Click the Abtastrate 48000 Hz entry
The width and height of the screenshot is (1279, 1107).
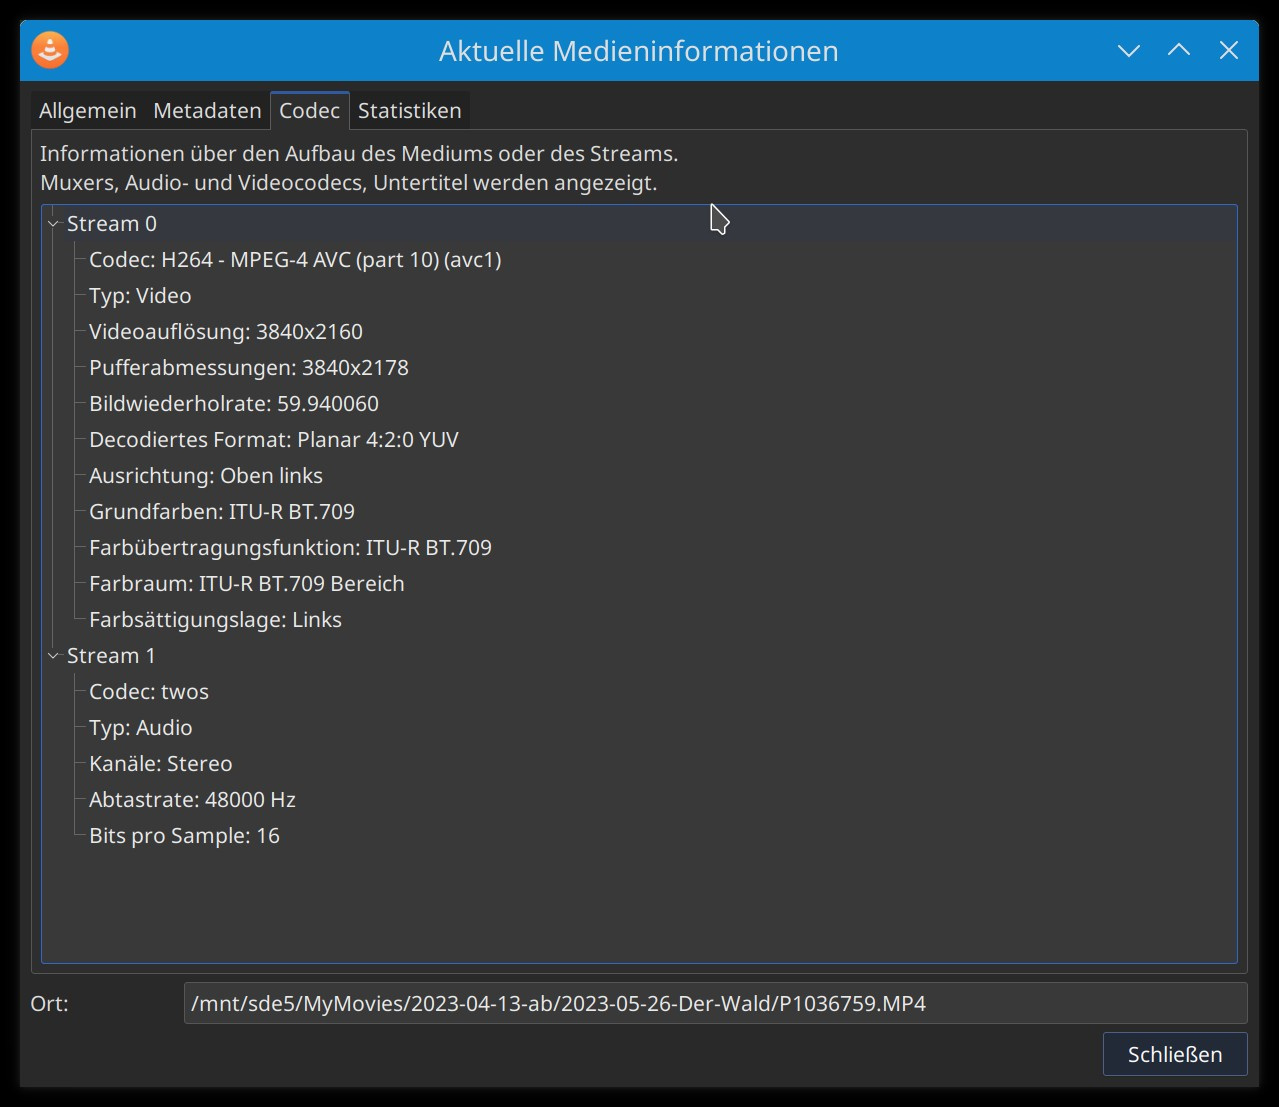(x=192, y=800)
